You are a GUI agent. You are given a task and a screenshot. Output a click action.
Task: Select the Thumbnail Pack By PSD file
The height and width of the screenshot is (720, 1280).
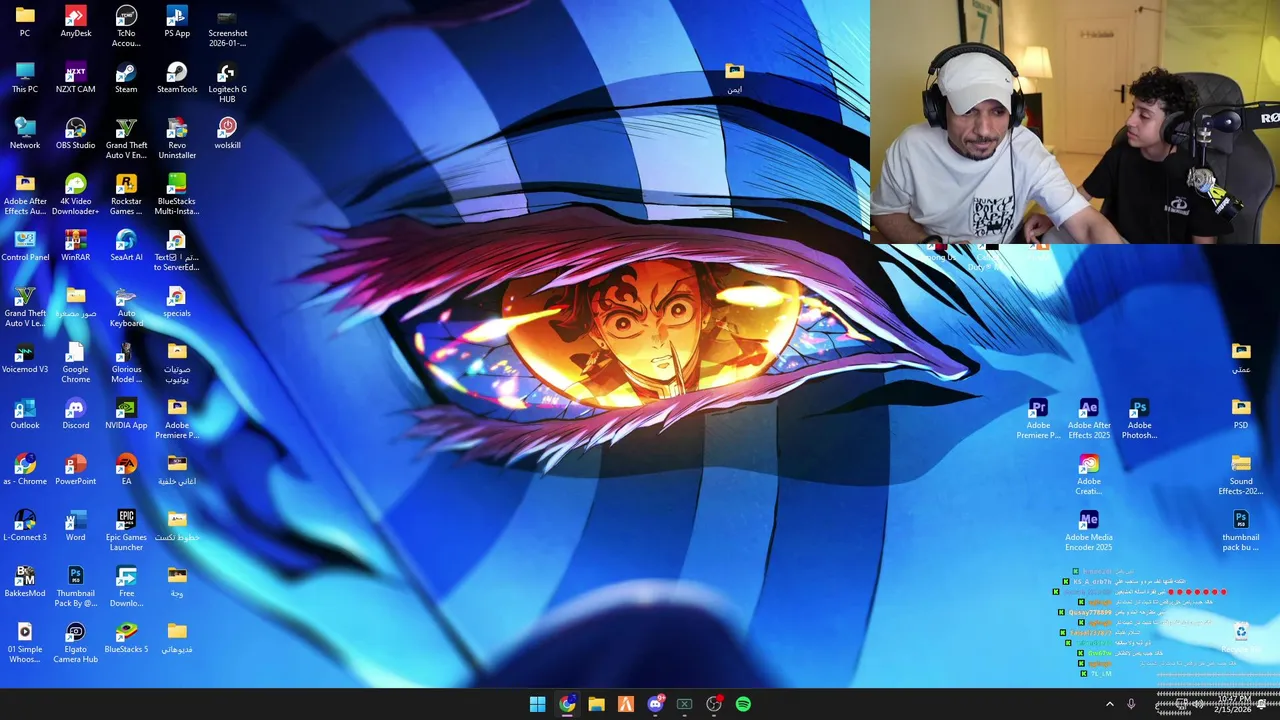[76, 586]
